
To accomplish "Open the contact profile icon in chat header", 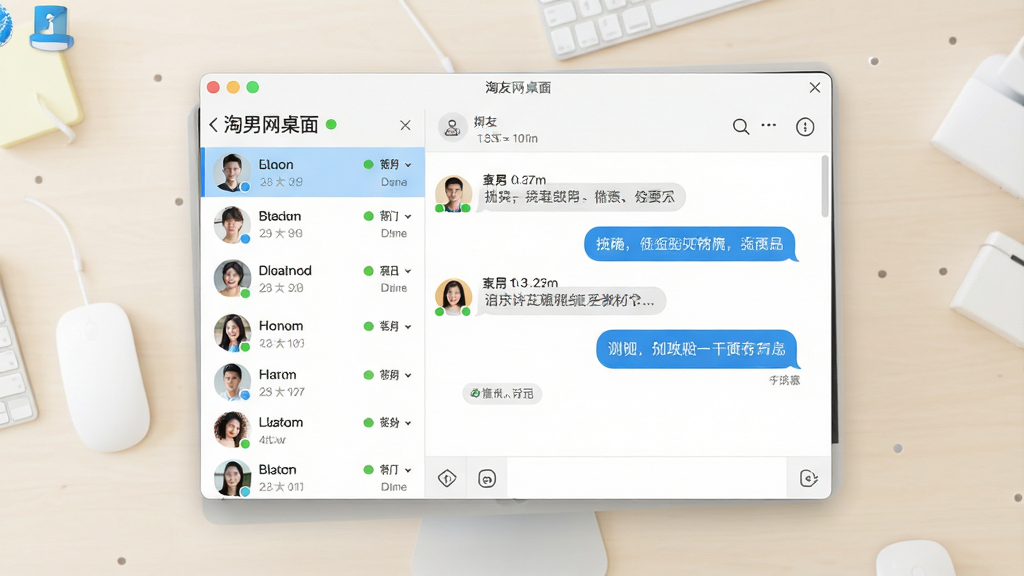I will 453,127.
